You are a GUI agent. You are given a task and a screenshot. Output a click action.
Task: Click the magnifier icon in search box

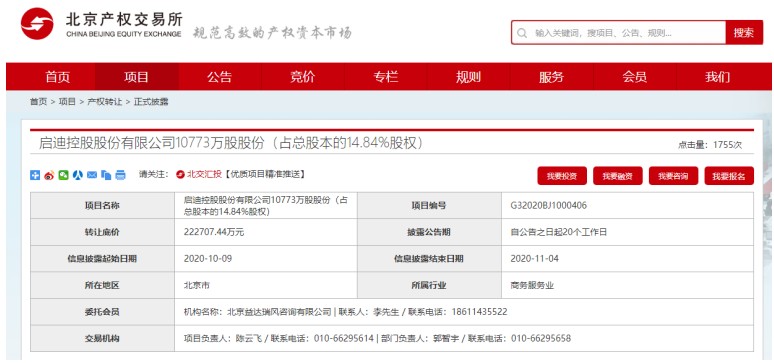click(522, 33)
